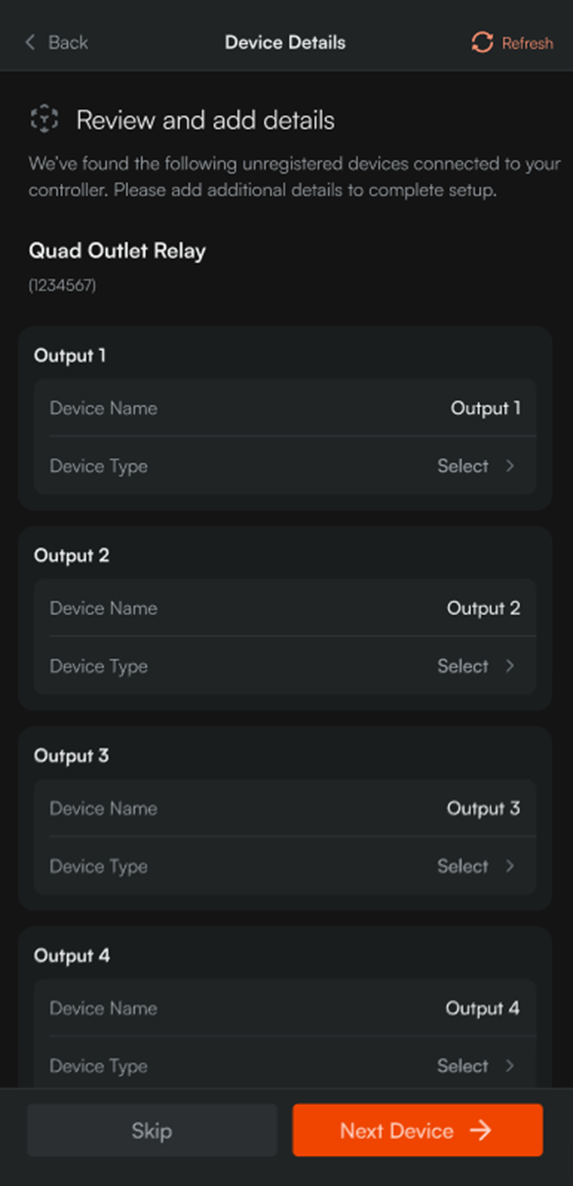Tap the Refresh text link
This screenshot has width=573, height=1186.
[527, 43]
